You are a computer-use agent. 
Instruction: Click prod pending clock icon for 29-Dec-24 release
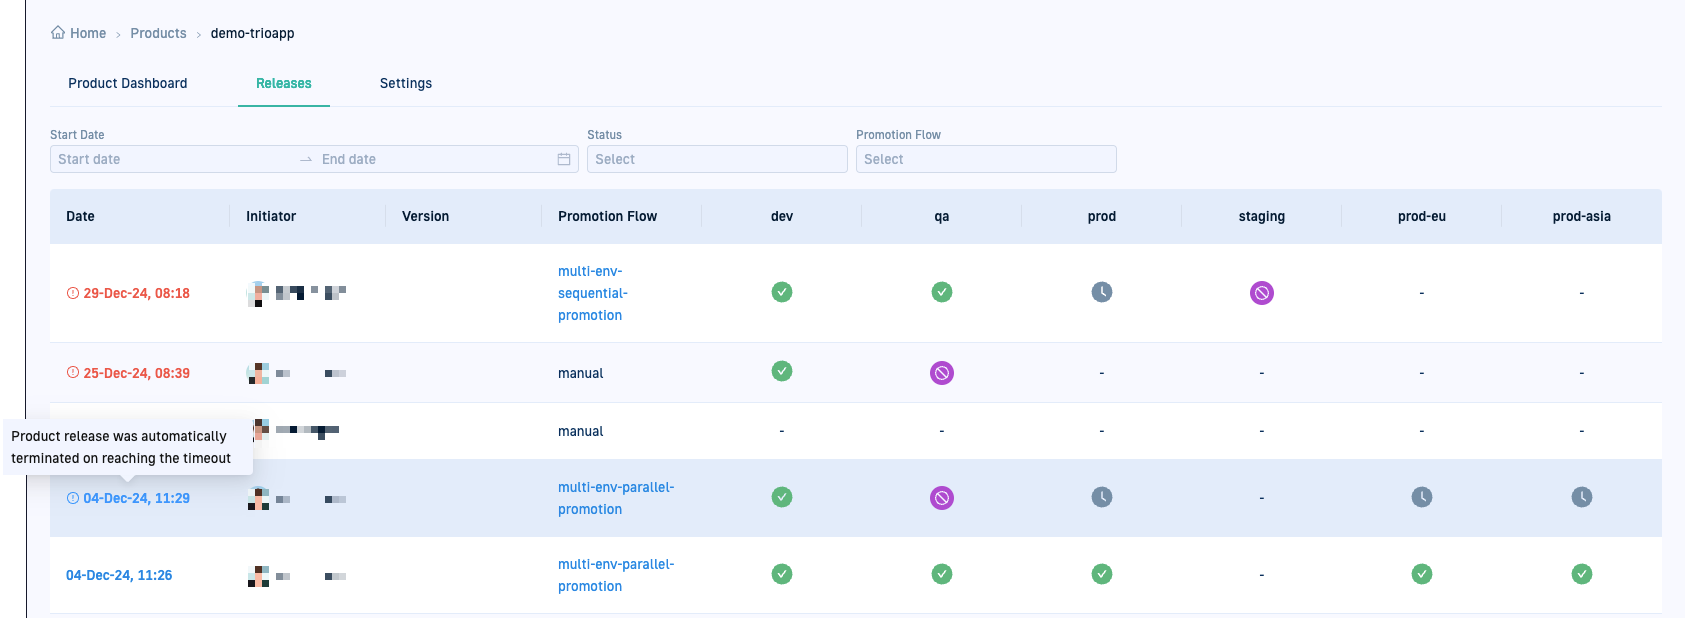pos(1101,292)
